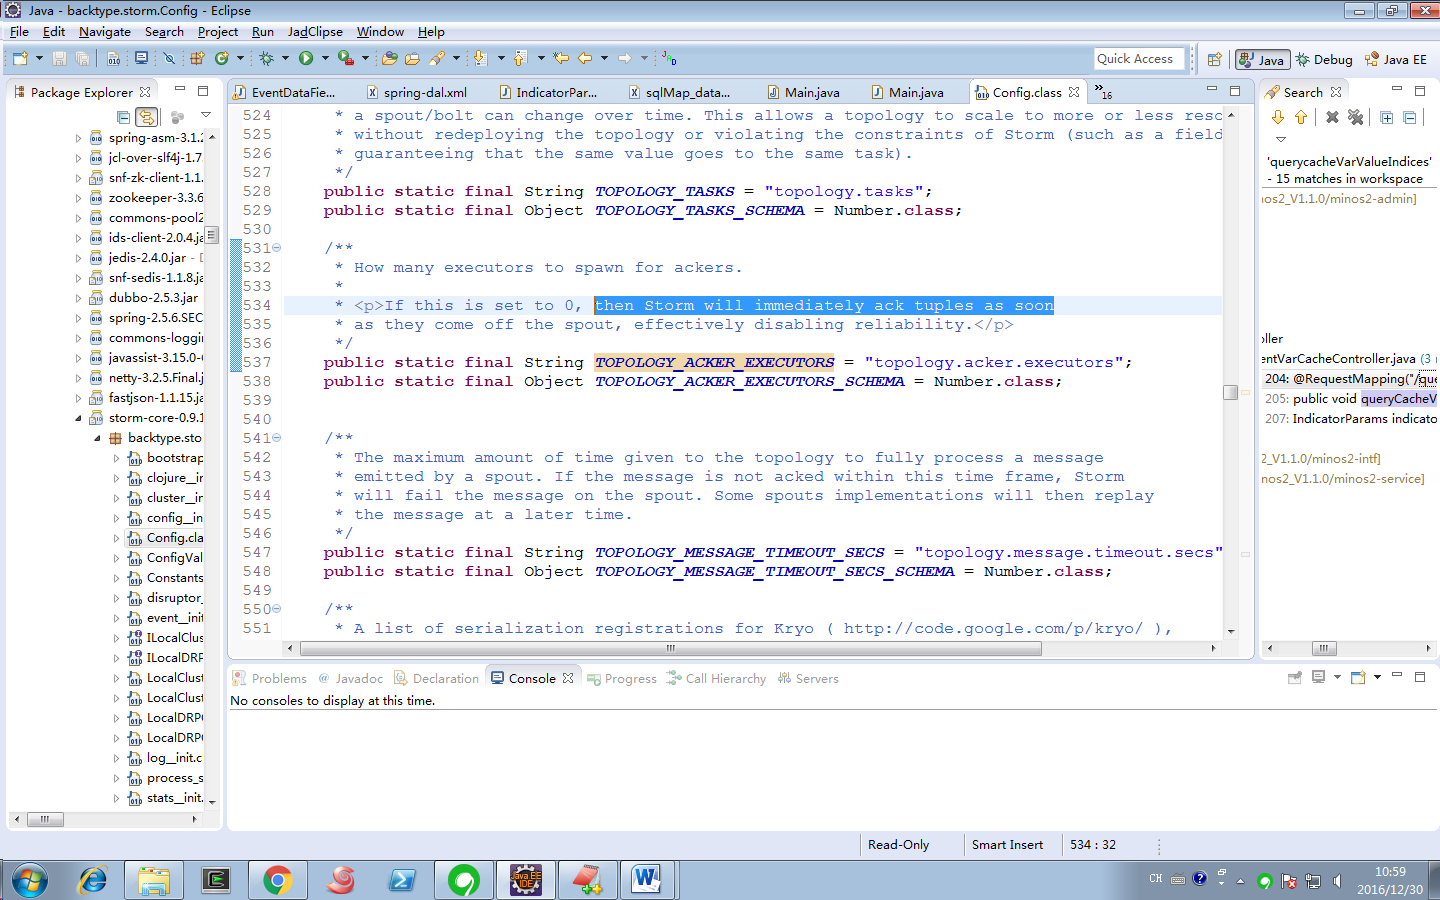The width and height of the screenshot is (1440, 900).
Task: Click the Open Perspective icon
Action: (x=1214, y=60)
